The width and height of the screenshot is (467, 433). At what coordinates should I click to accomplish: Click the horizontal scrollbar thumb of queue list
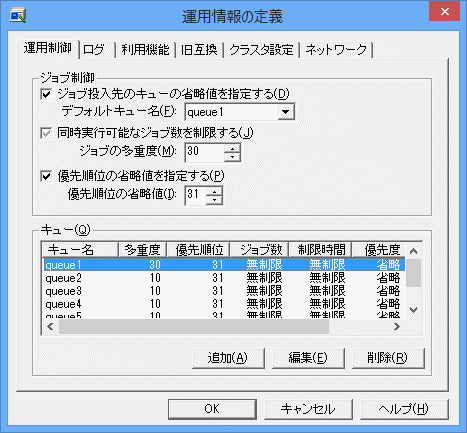pyautogui.click(x=194, y=326)
